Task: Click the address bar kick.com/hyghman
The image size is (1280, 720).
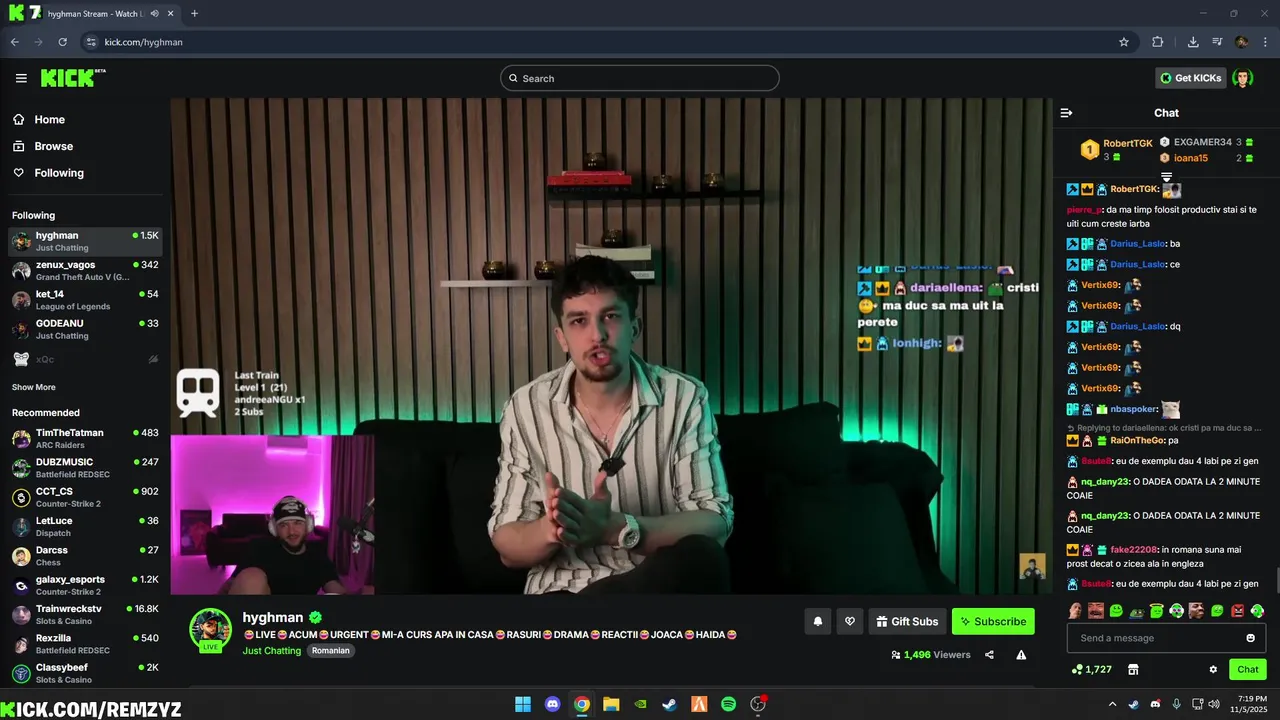Action: [608, 42]
